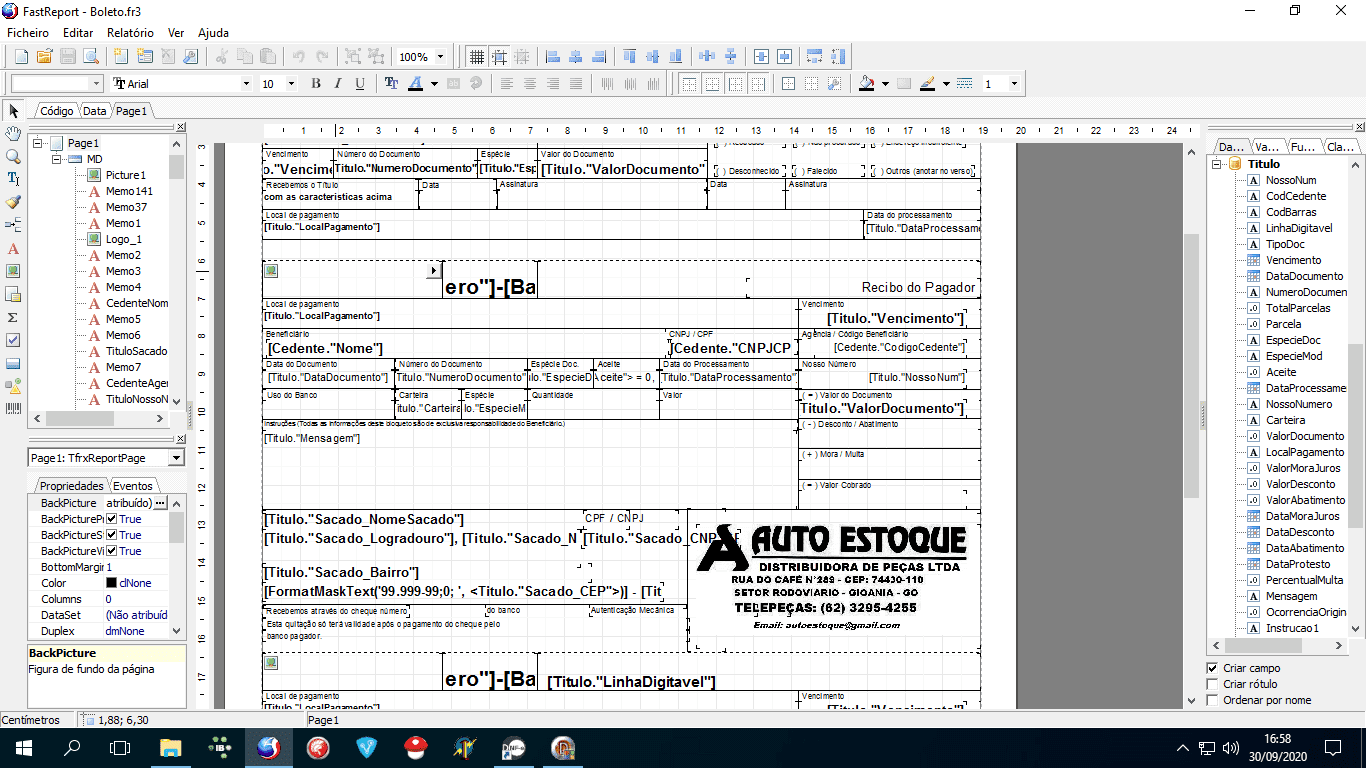
Task: Select the Hand tool in left toolbar
Action: pos(13,134)
